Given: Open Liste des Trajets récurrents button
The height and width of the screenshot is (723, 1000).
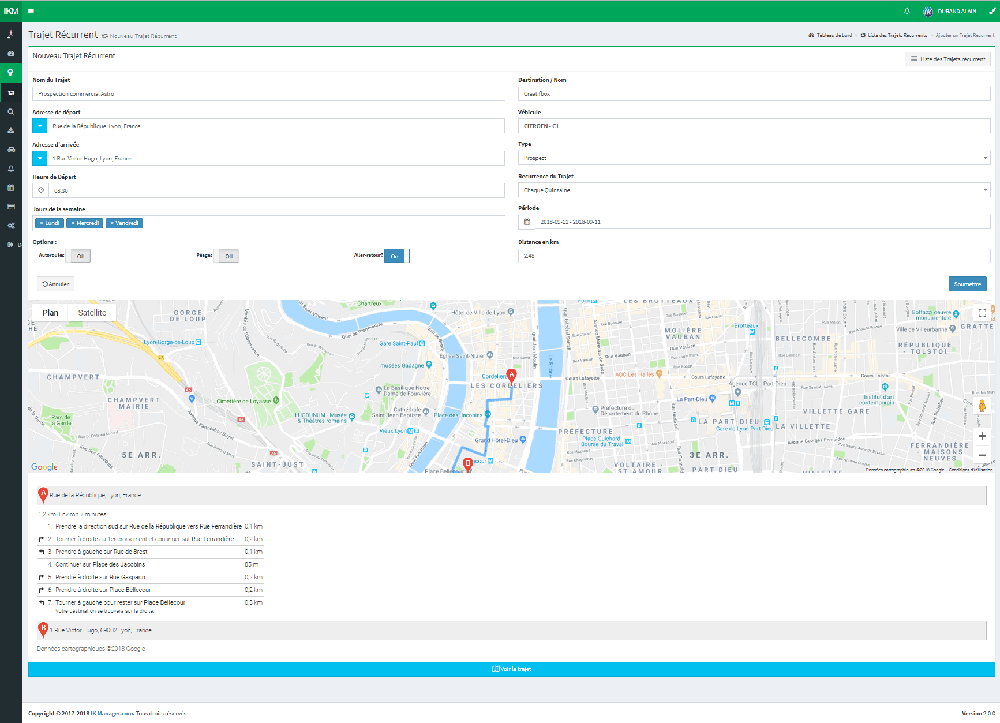Looking at the screenshot, I should (948, 59).
